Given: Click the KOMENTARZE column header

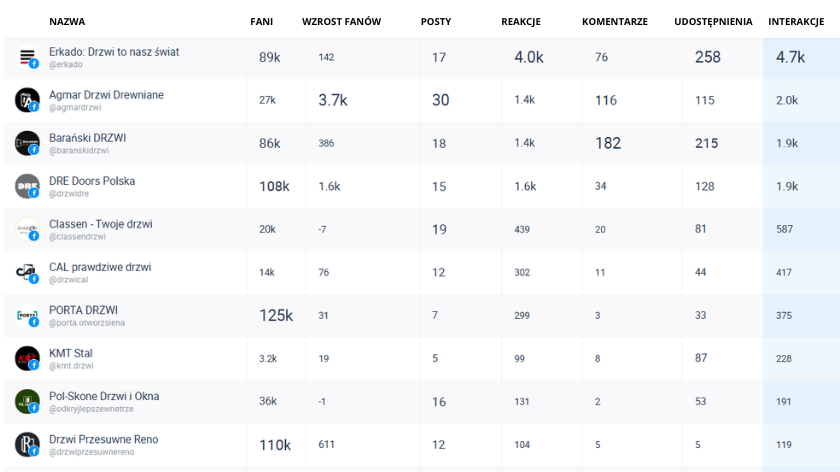Looking at the screenshot, I should [614, 21].
